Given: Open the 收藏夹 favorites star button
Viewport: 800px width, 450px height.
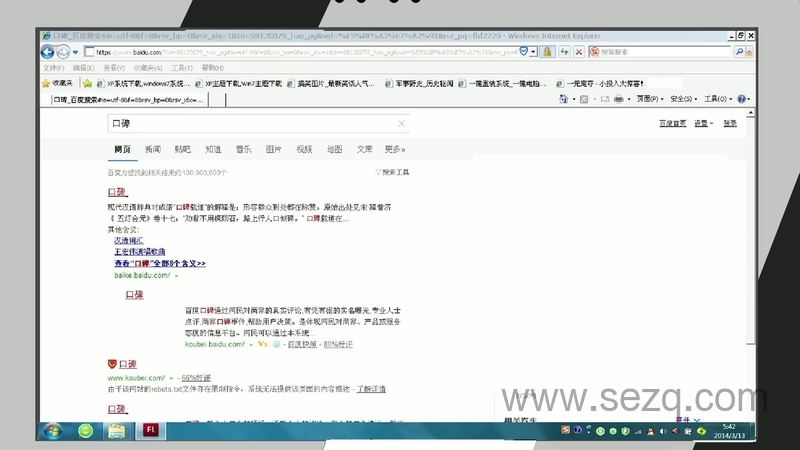Looking at the screenshot, I should 57,83.
